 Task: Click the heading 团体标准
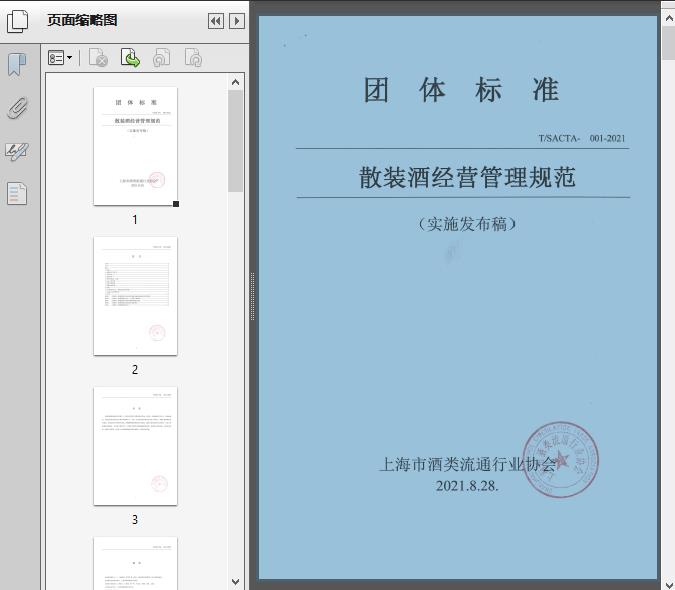461,90
